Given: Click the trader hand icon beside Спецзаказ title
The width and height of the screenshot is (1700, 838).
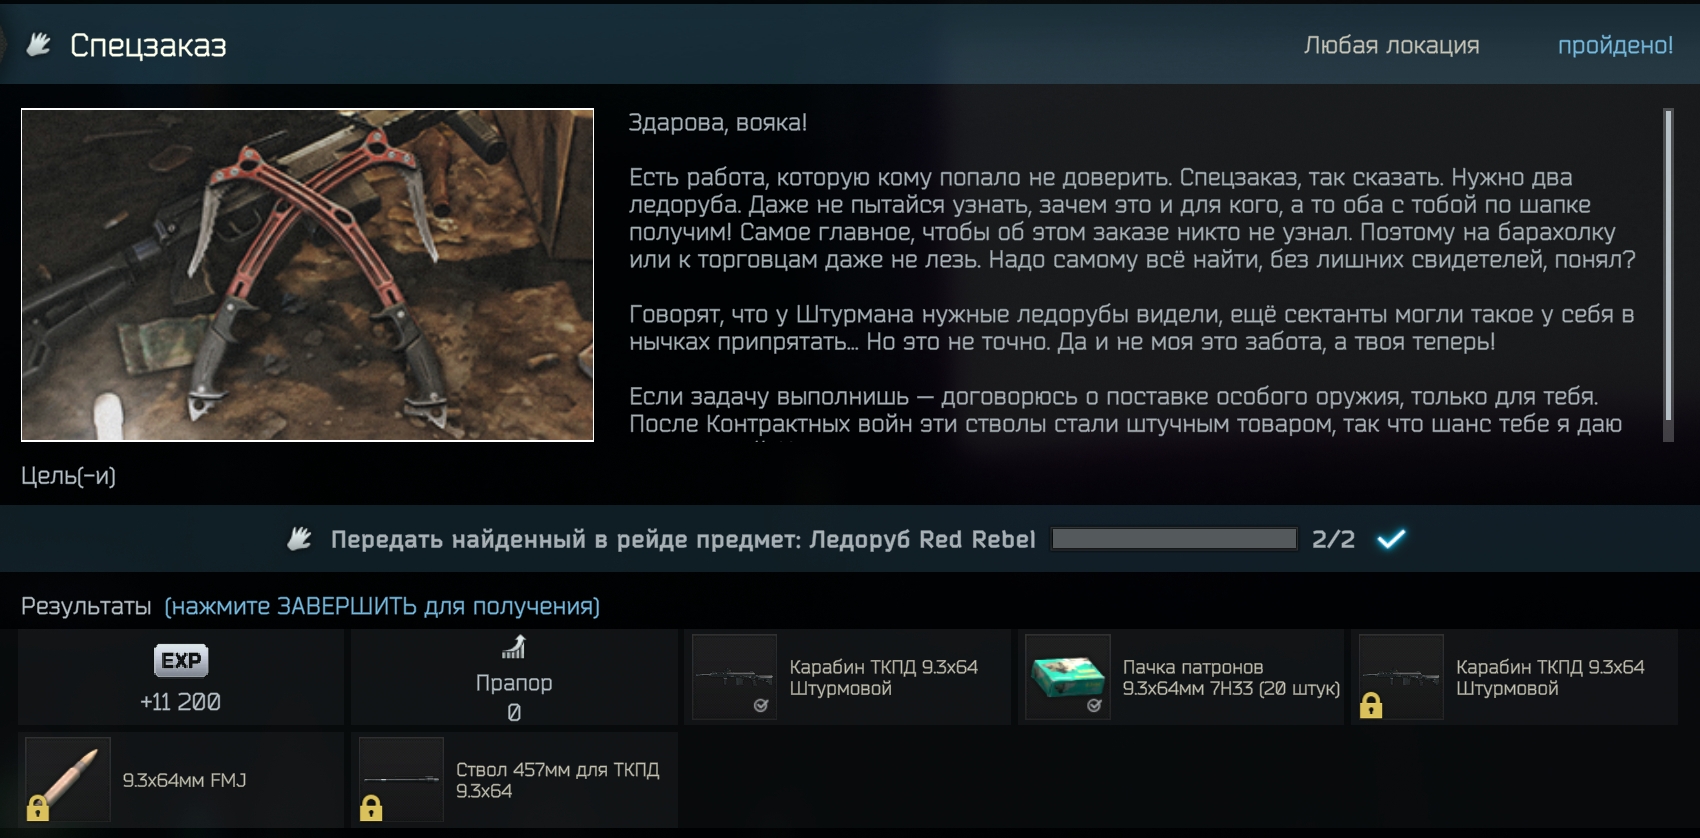Looking at the screenshot, I should 38,44.
